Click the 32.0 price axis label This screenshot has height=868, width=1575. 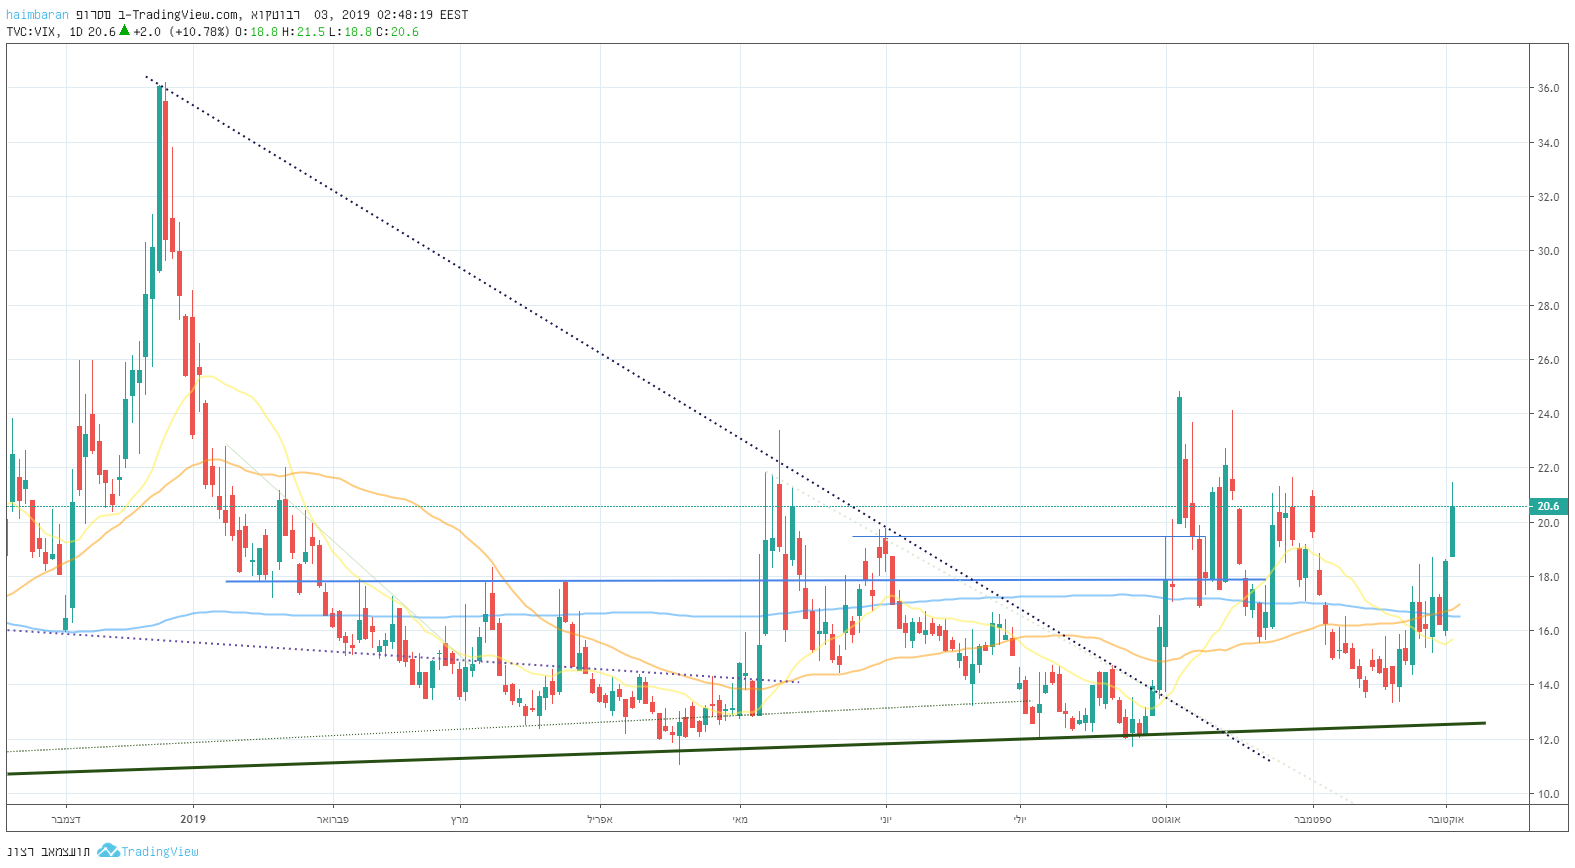[1548, 197]
